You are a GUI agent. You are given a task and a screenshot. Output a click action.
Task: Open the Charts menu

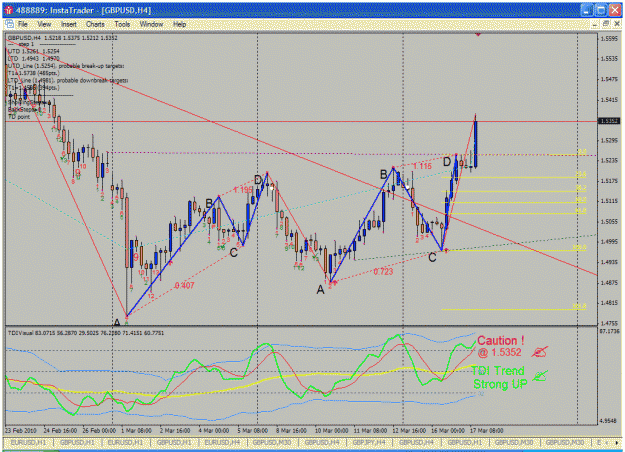95,24
